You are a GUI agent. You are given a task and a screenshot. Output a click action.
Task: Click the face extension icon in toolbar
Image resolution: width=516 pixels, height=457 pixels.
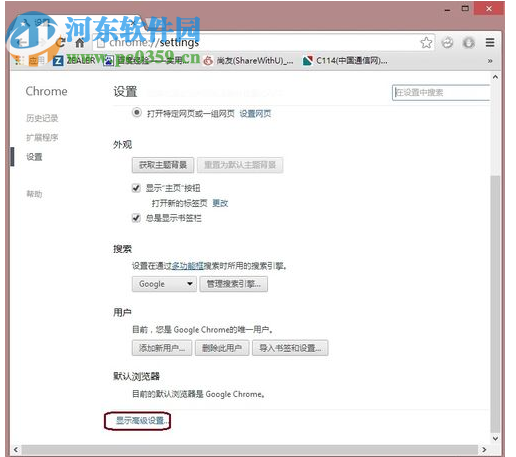pyautogui.click(x=447, y=43)
